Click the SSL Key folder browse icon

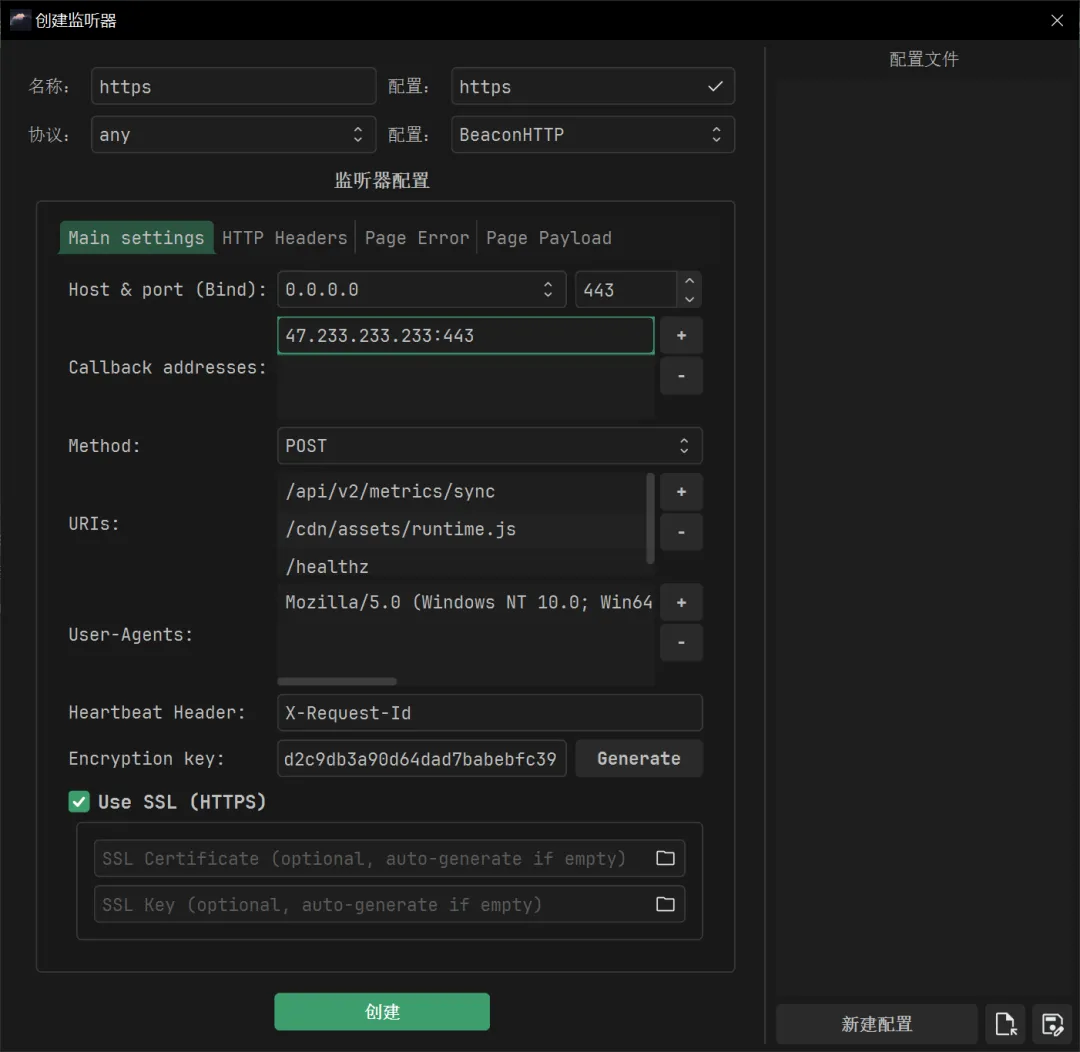[x=665, y=904]
